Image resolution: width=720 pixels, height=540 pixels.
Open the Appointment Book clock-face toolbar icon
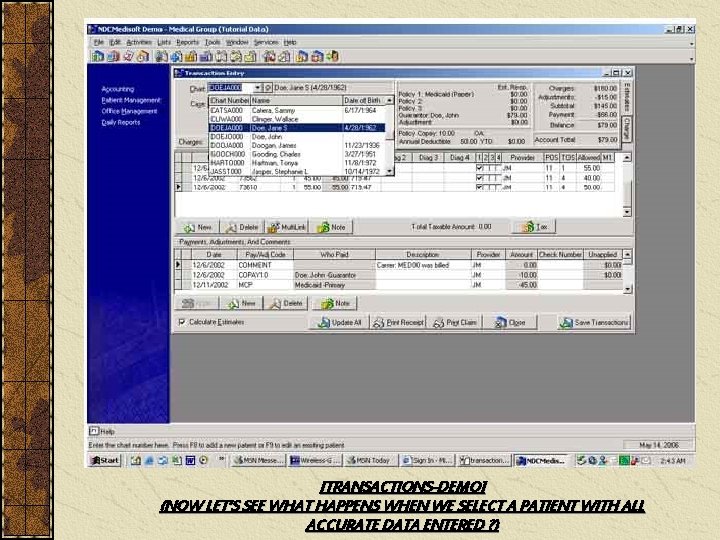[143, 56]
